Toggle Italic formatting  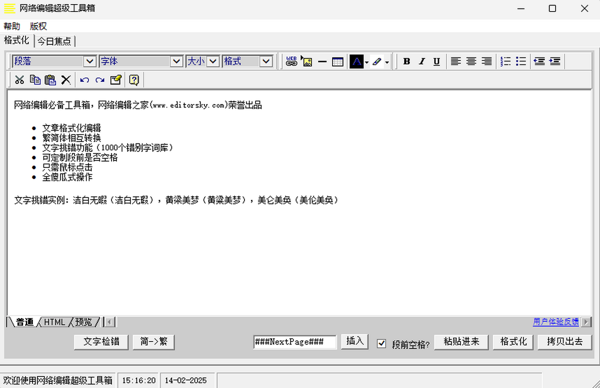tap(422, 61)
